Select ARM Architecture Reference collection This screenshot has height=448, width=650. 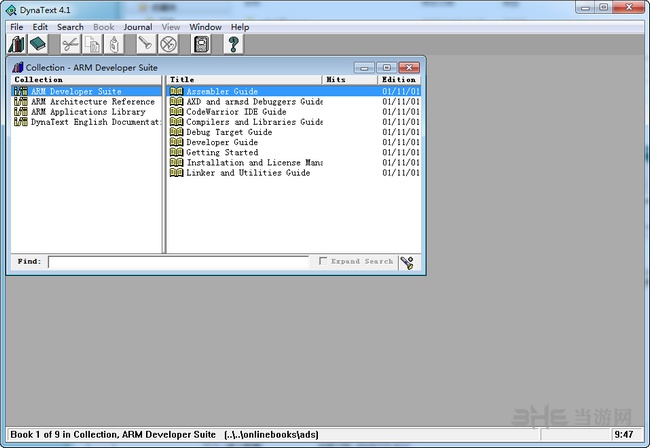[92, 102]
